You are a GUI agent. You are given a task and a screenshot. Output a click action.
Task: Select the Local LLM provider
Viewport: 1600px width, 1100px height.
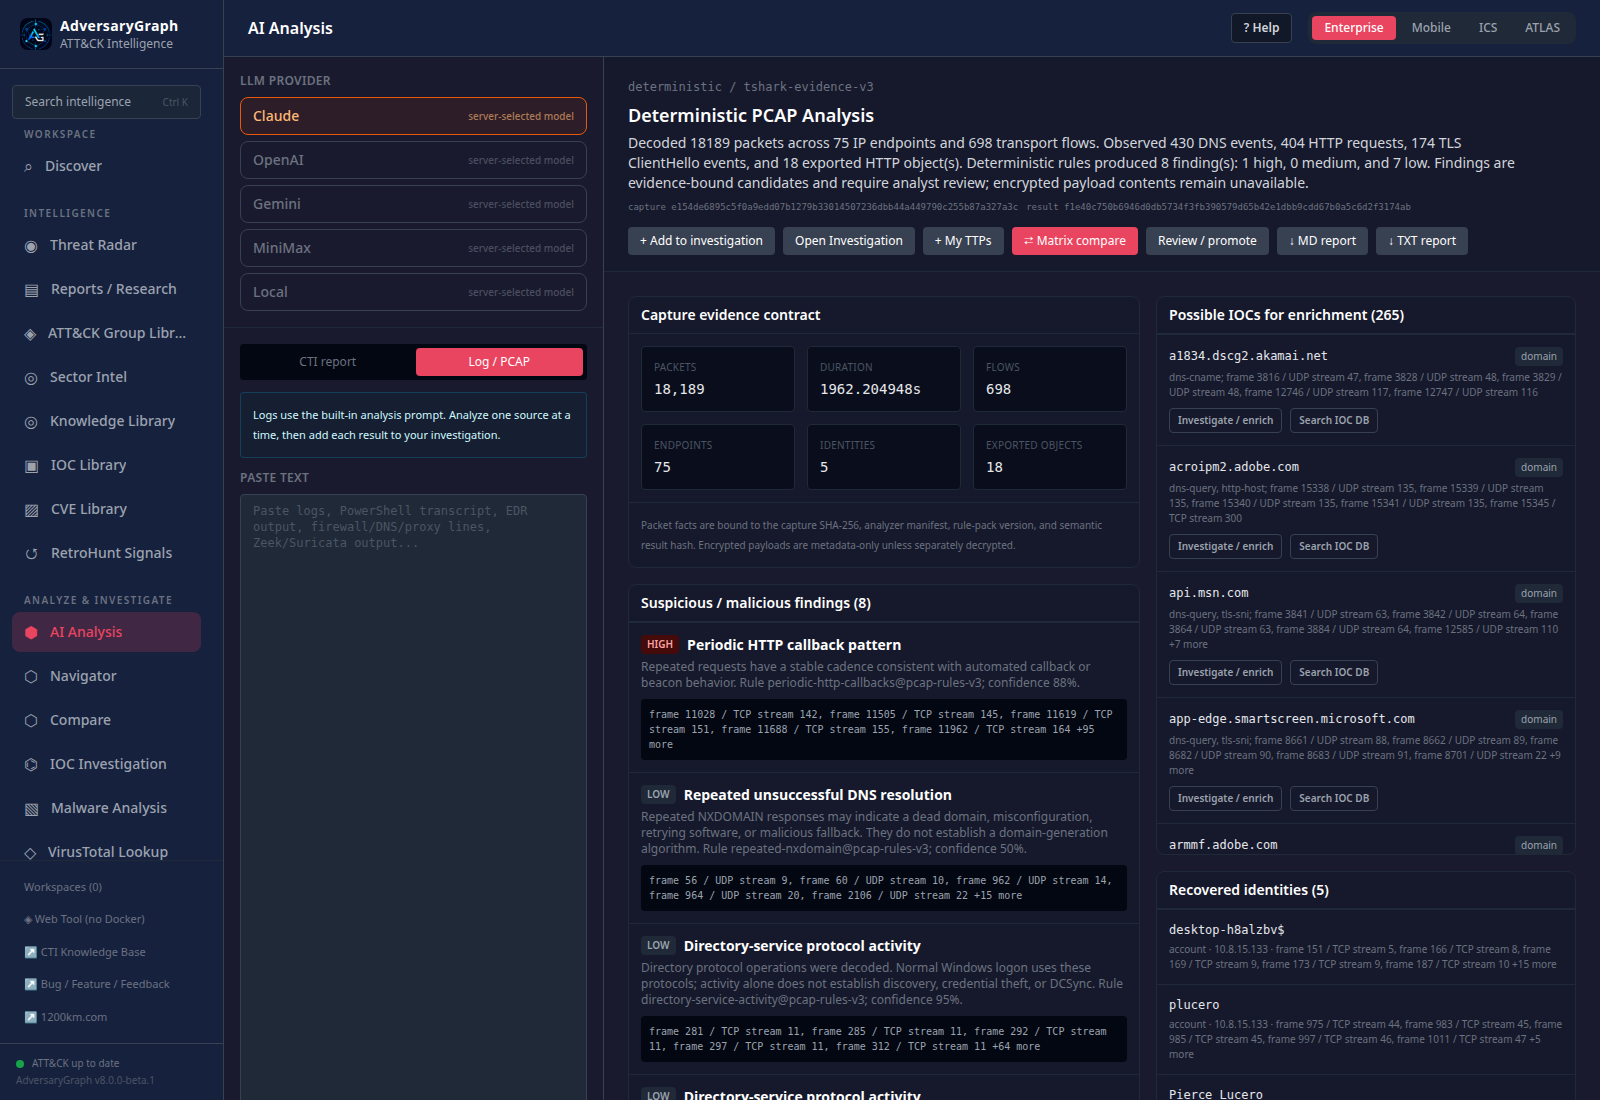pos(413,292)
